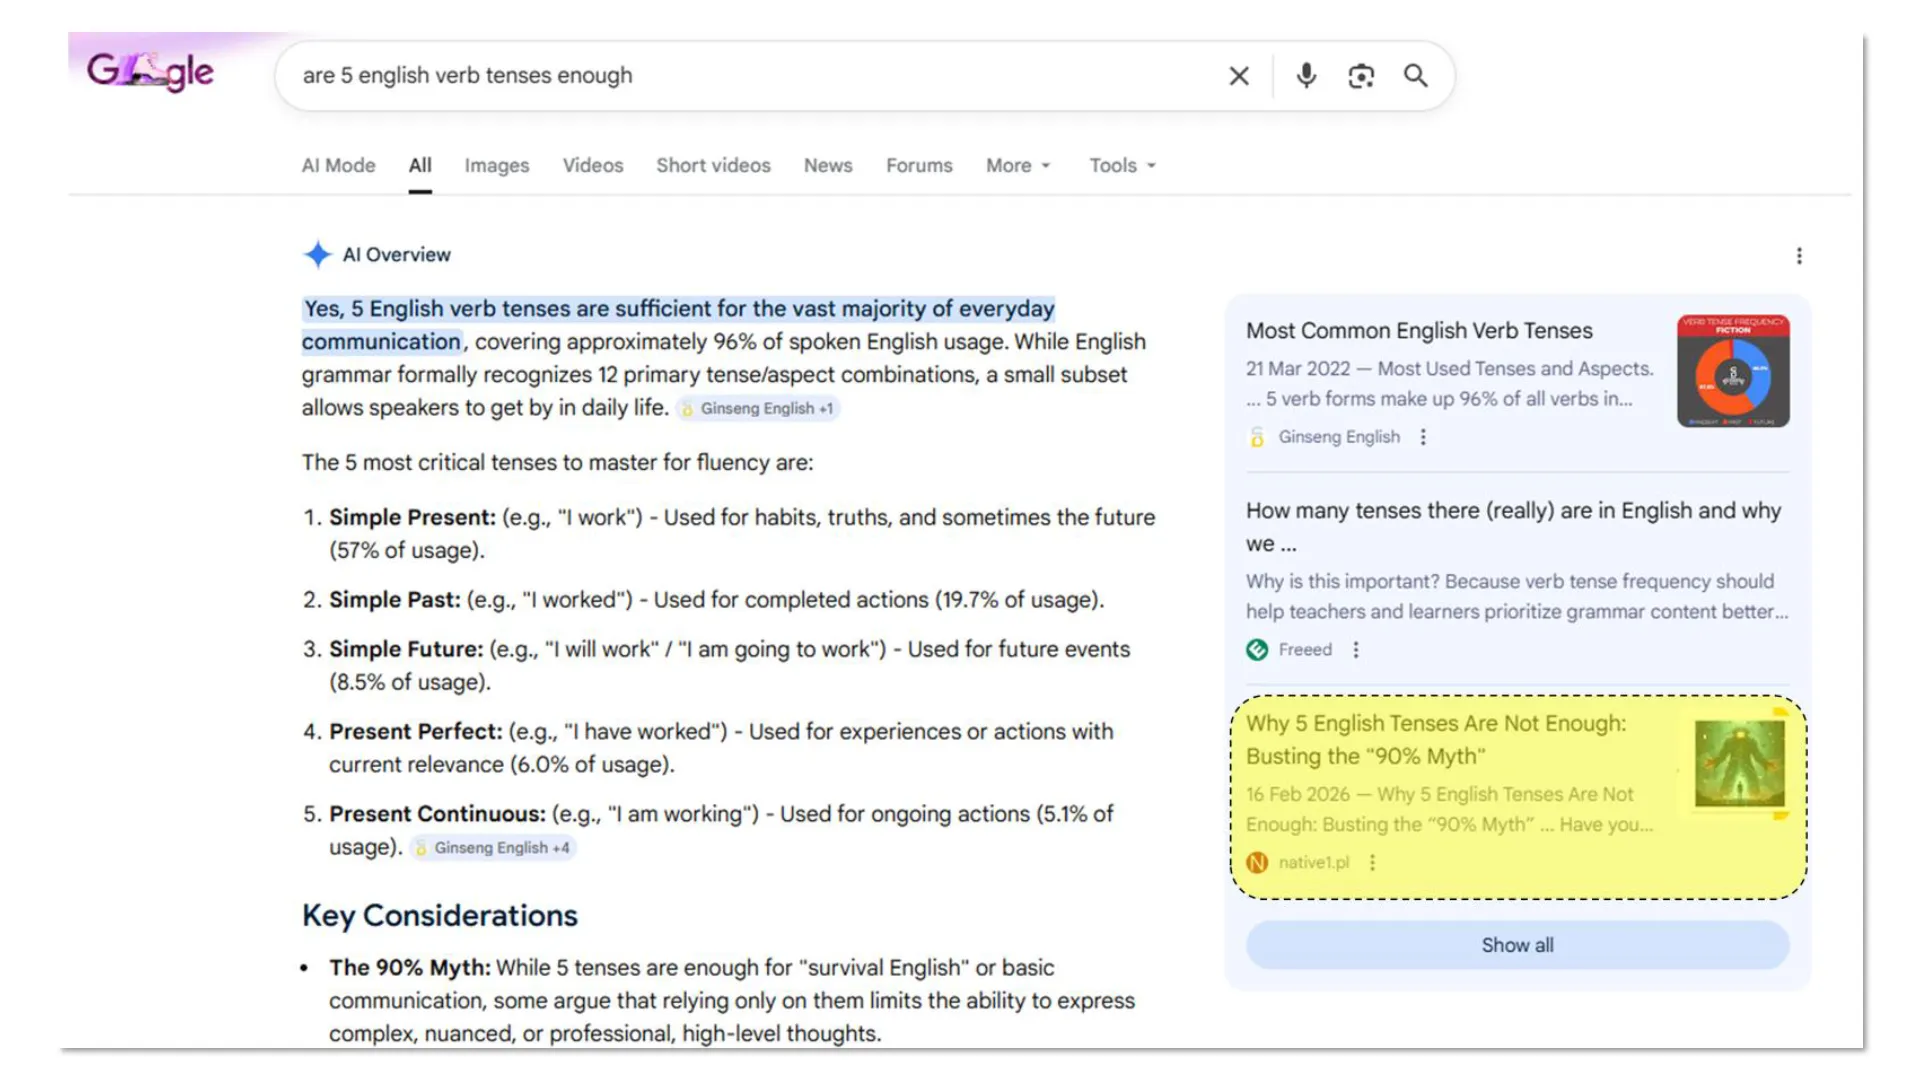Clear the search box with the X icon

(1239, 76)
